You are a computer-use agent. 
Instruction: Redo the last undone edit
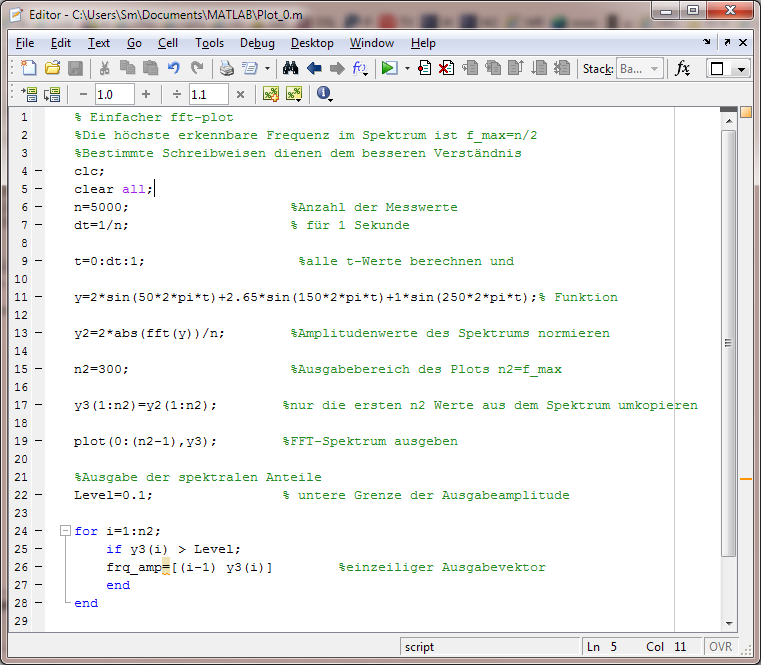coord(197,68)
